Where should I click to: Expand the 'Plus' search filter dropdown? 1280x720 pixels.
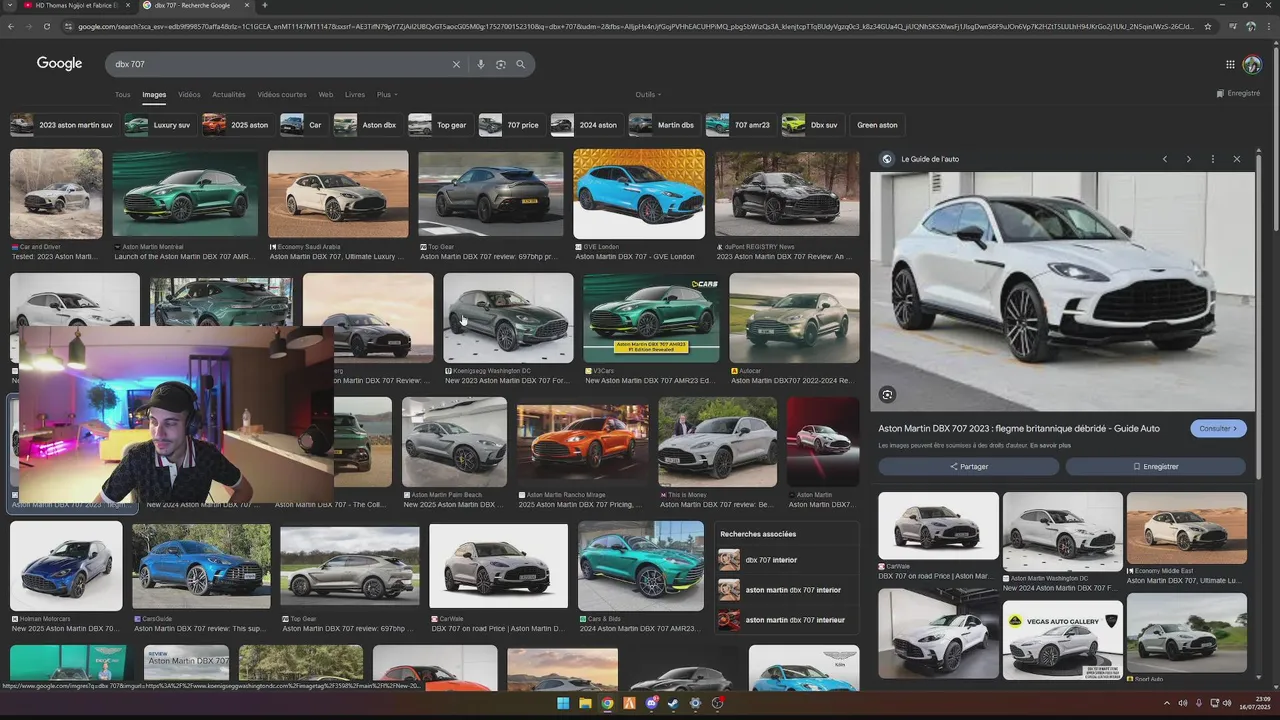[387, 95]
